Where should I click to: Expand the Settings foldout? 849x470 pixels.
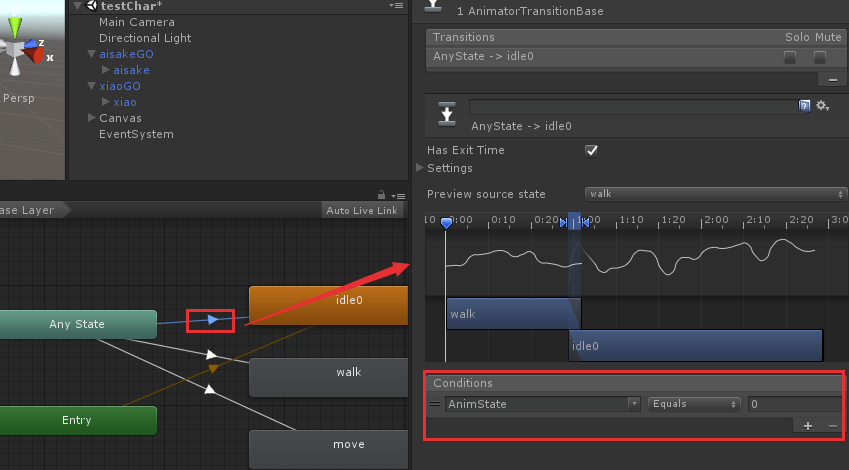pyautogui.click(x=420, y=168)
